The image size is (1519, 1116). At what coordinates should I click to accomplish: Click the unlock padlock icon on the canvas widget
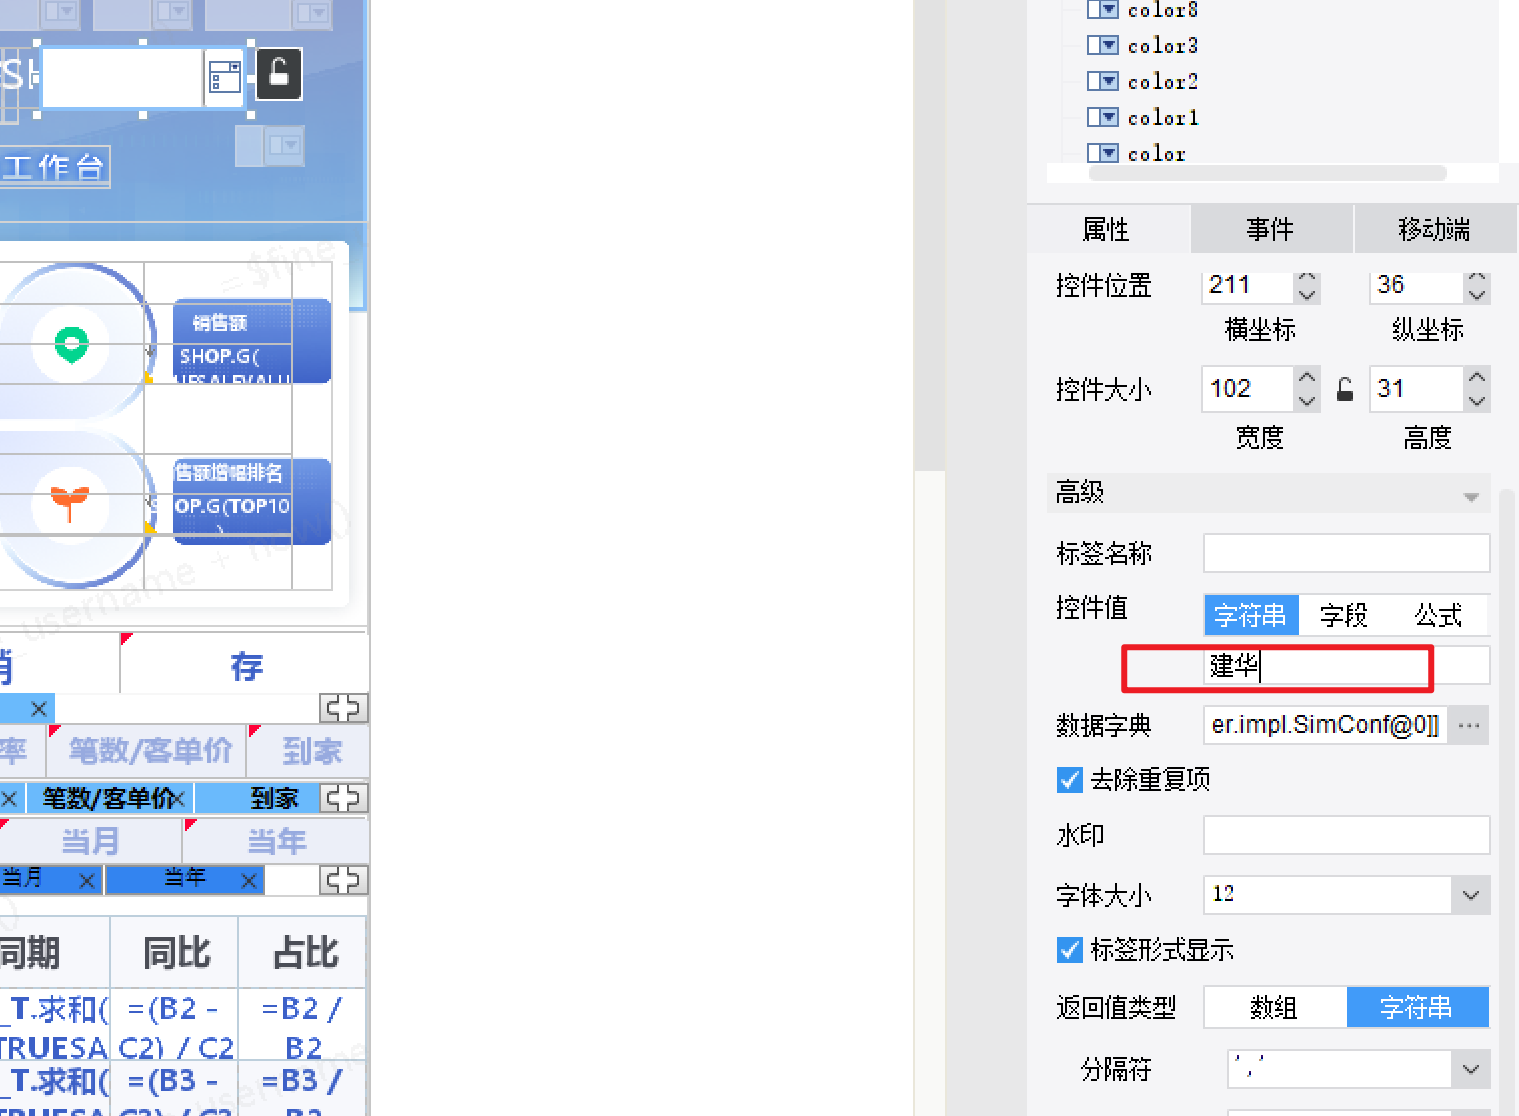[x=279, y=74]
